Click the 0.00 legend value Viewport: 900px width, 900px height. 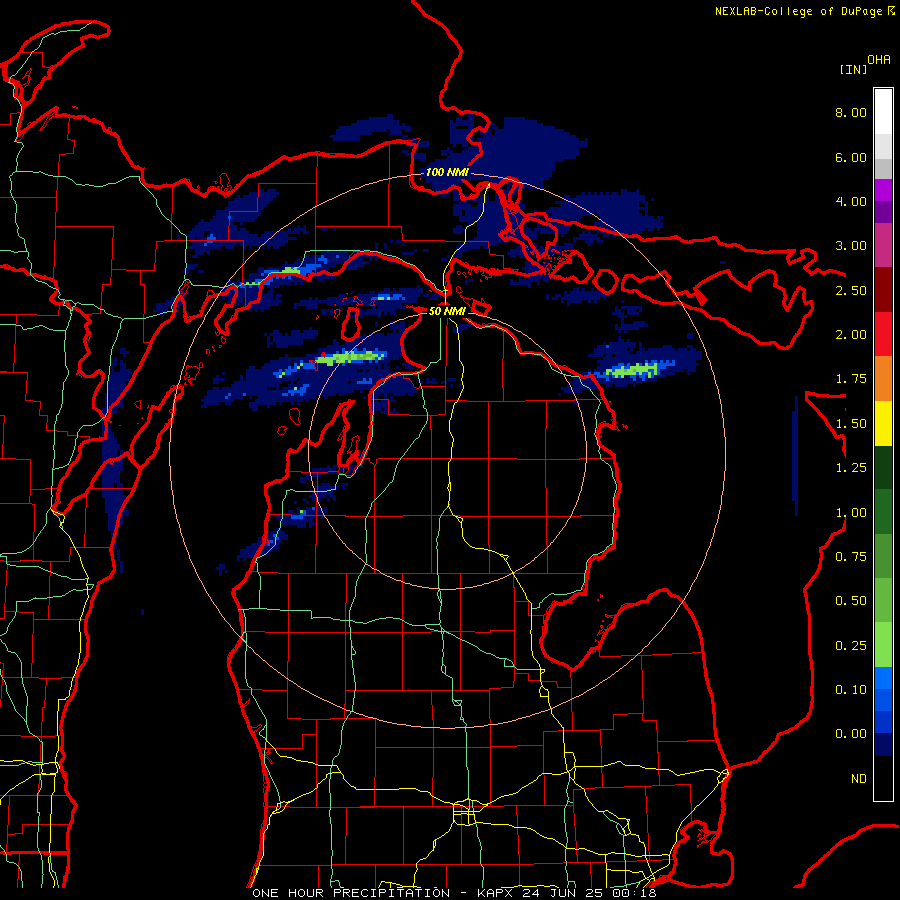[851, 734]
